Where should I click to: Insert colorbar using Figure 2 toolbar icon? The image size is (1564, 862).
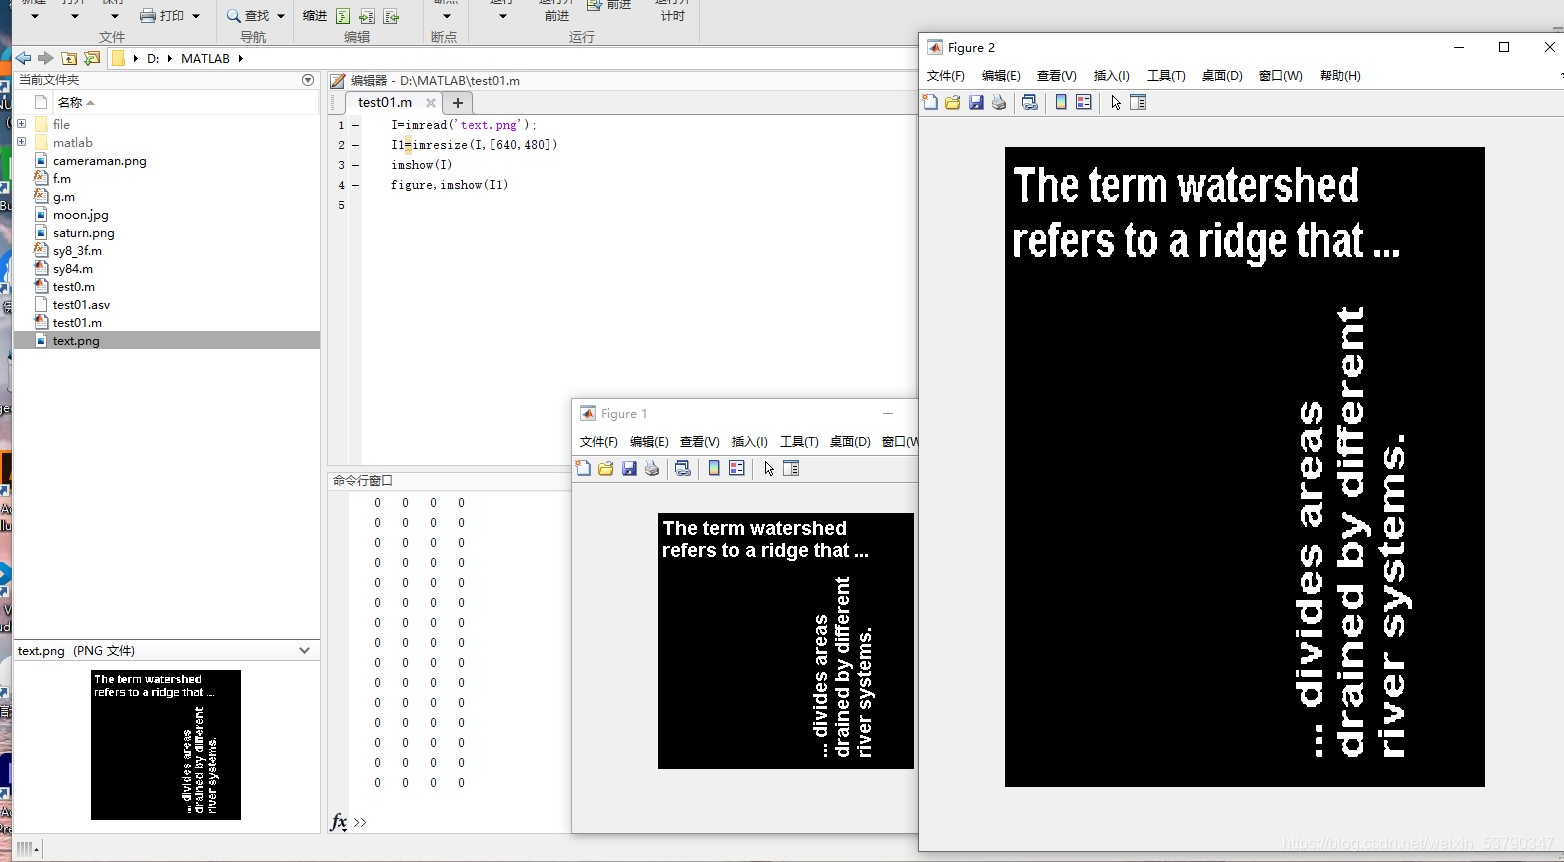point(1061,102)
